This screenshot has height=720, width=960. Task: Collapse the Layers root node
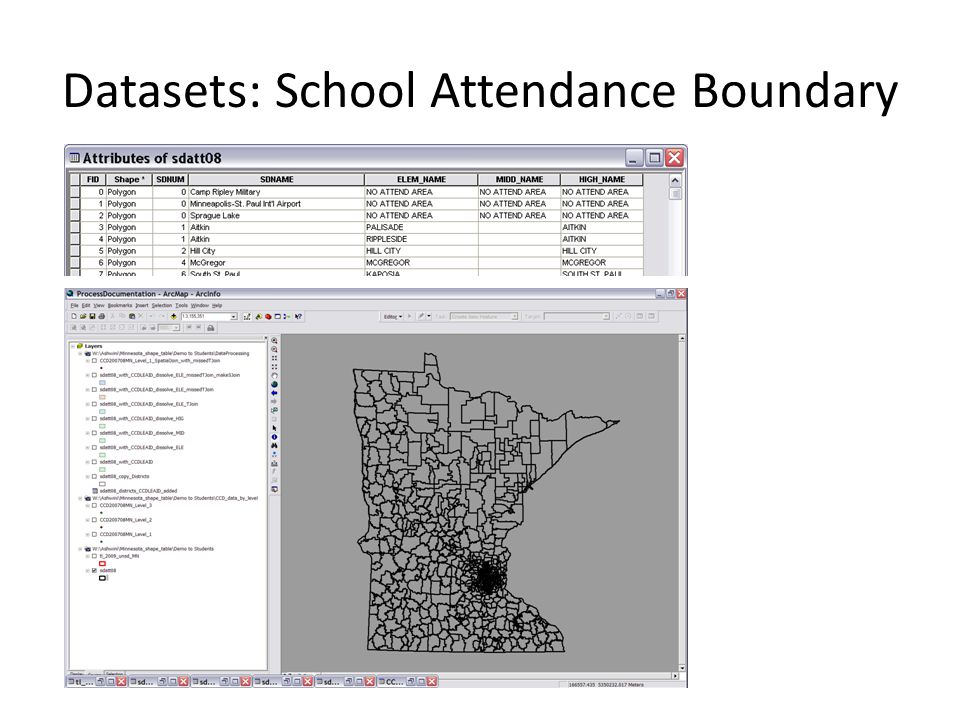coord(73,346)
